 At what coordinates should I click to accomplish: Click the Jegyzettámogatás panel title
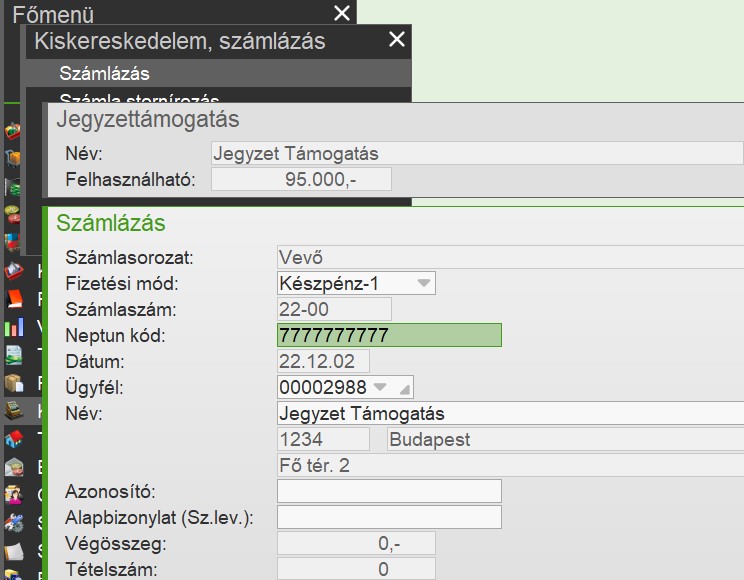pos(148,119)
